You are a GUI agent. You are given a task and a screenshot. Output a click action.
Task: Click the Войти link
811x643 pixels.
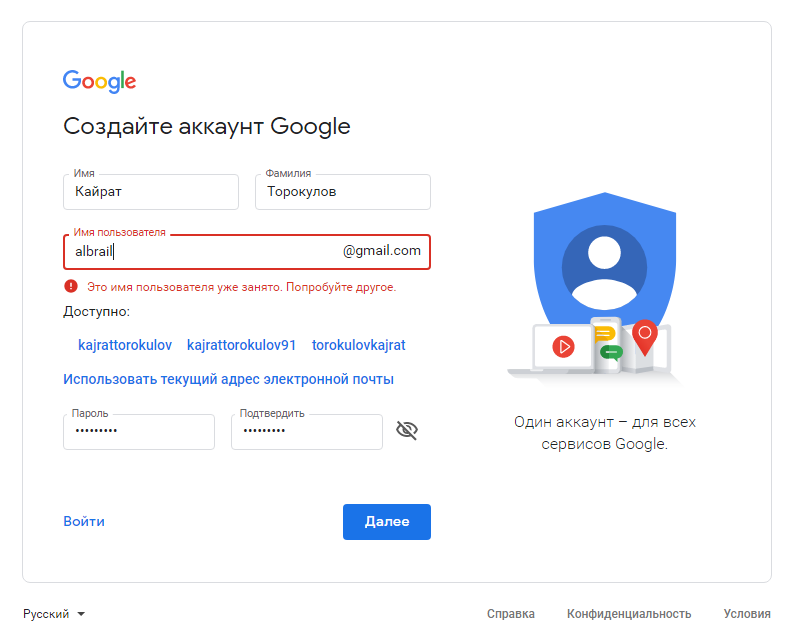(x=84, y=521)
